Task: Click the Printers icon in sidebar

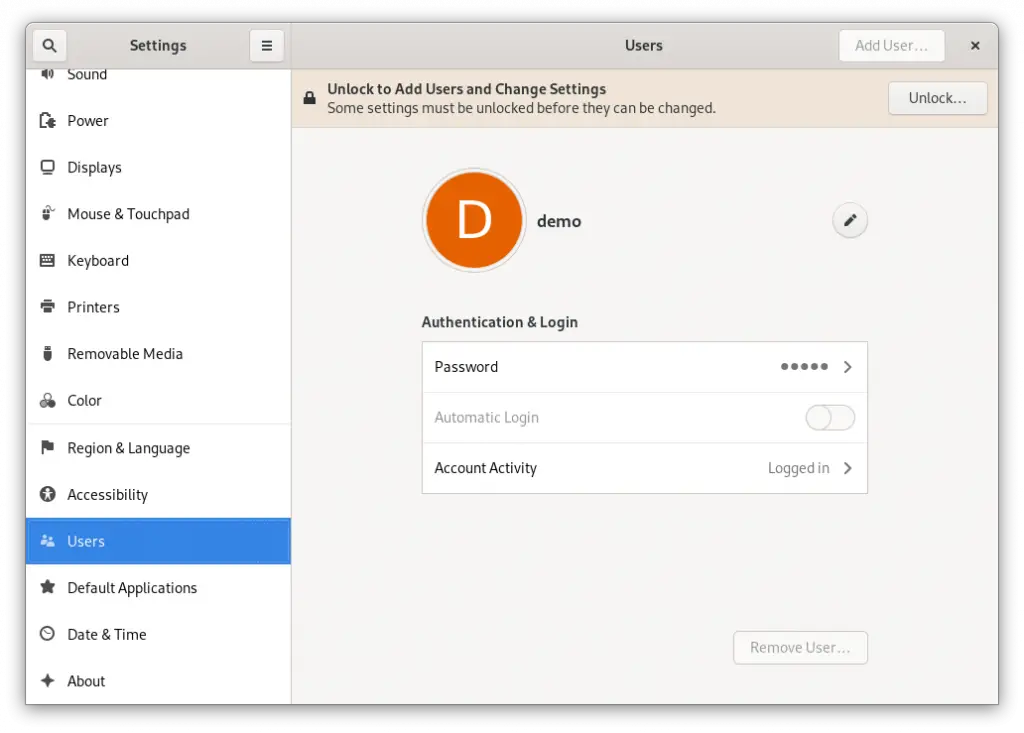Action: 46,307
